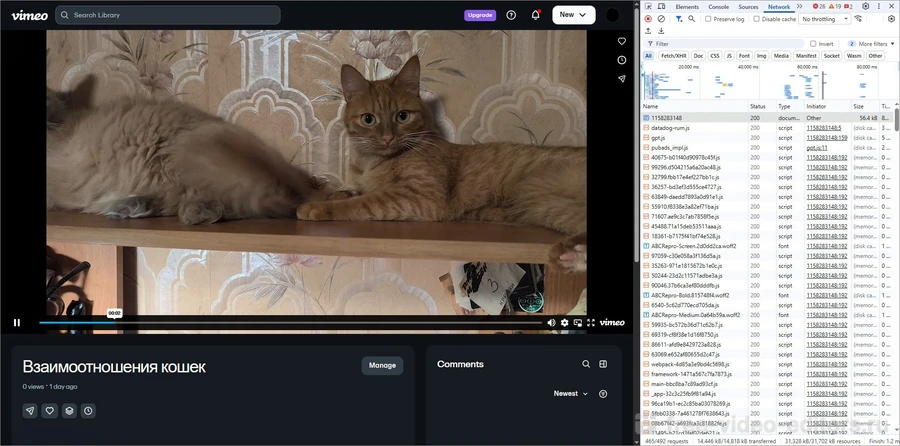Image resolution: width=900 pixels, height=446 pixels.
Task: Open player settings gear
Action: coord(564,323)
